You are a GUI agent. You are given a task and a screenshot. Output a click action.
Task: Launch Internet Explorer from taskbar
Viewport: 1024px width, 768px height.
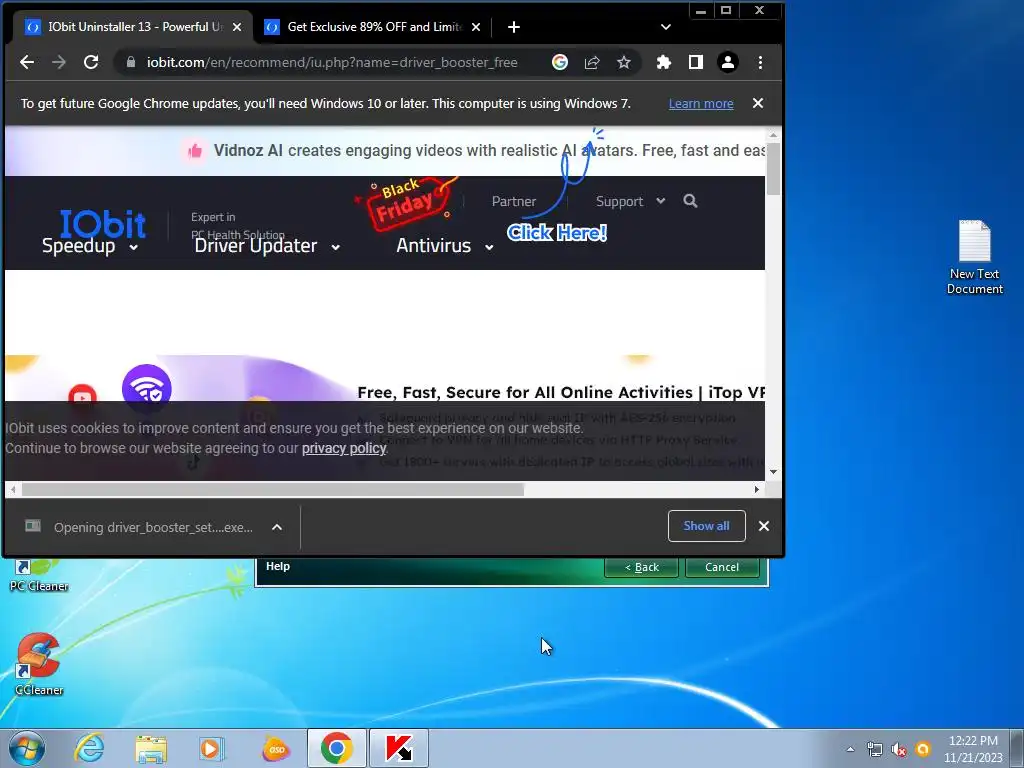(x=89, y=748)
